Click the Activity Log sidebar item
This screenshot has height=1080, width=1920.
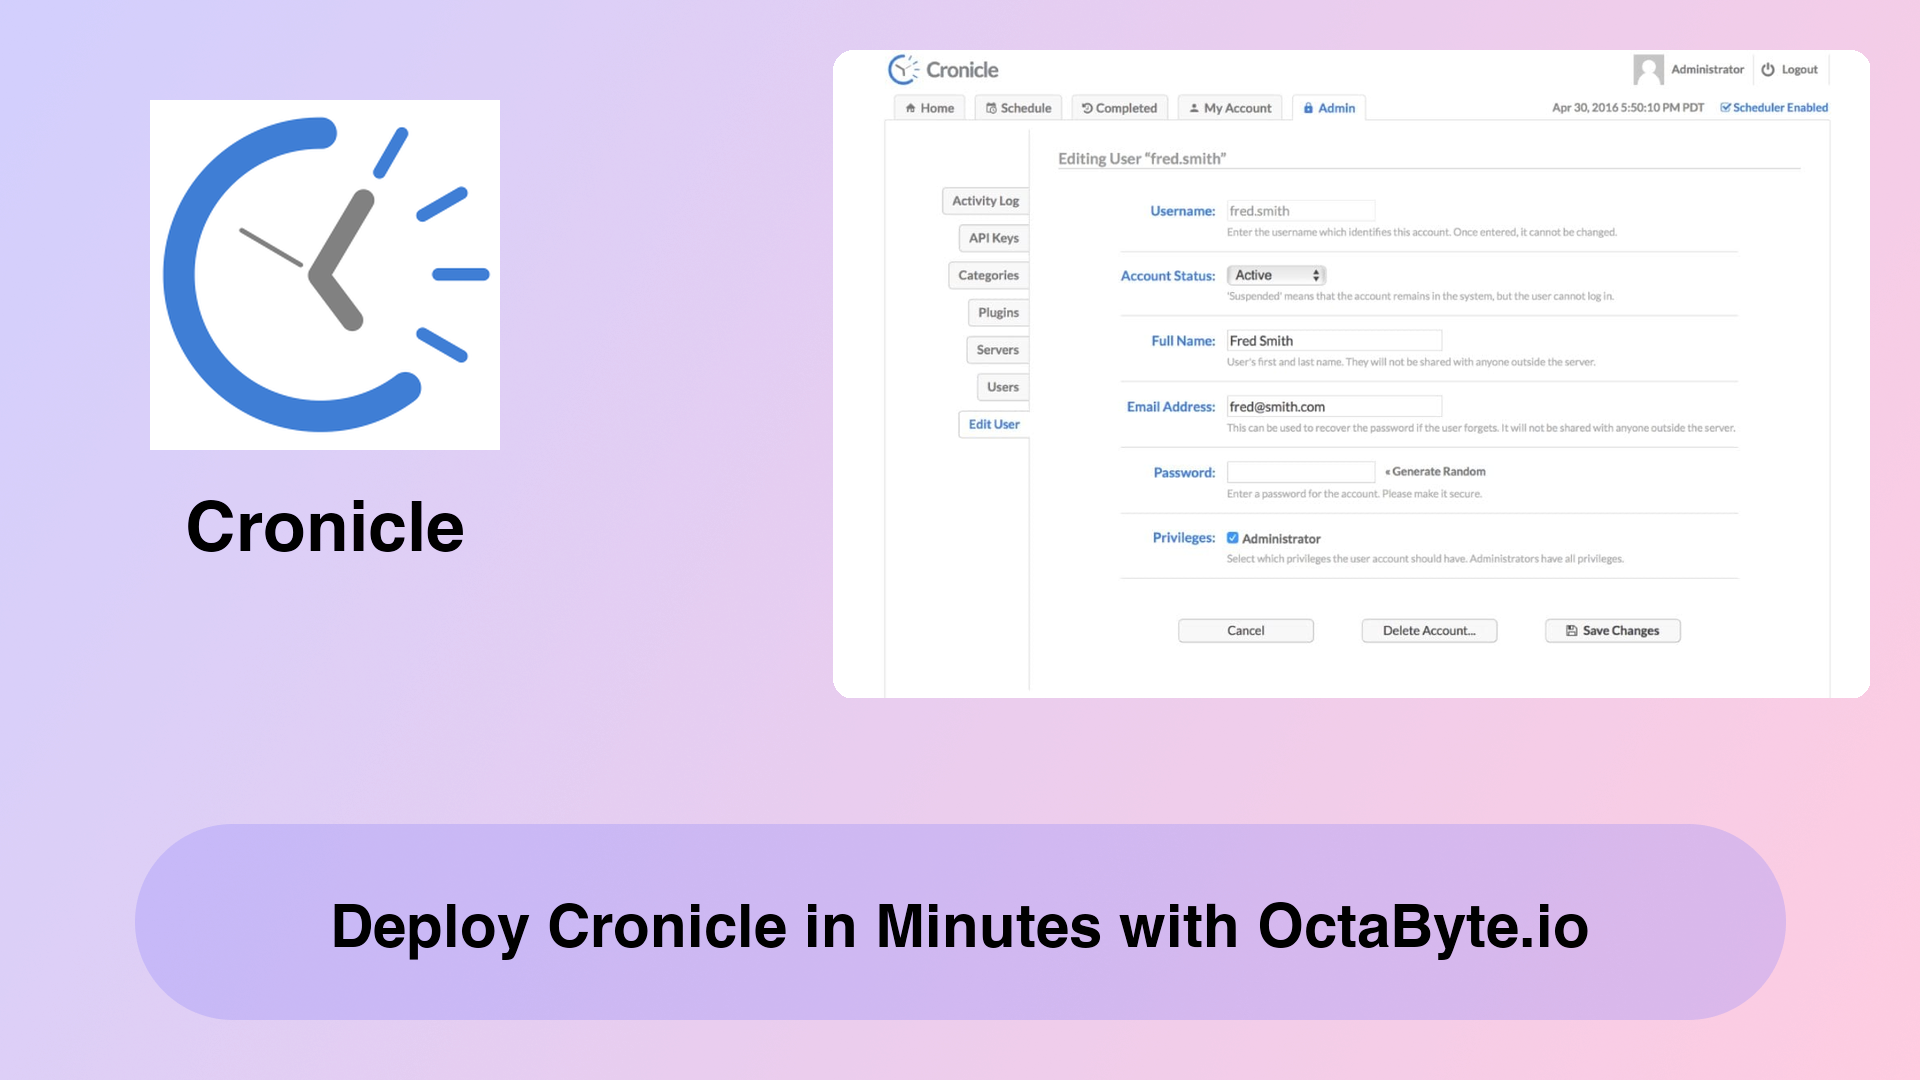point(985,200)
